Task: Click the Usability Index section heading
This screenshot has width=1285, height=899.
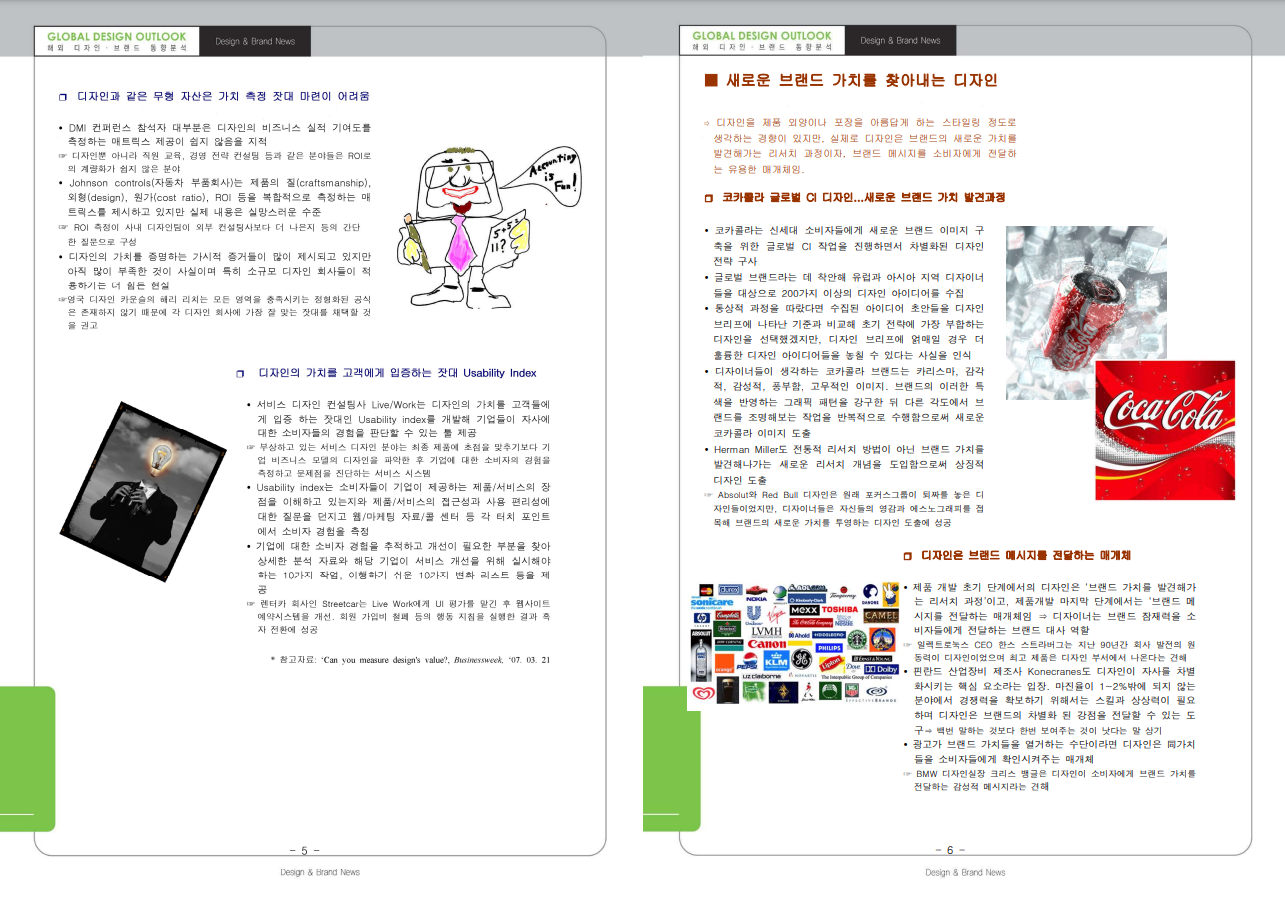Action: click(x=397, y=373)
